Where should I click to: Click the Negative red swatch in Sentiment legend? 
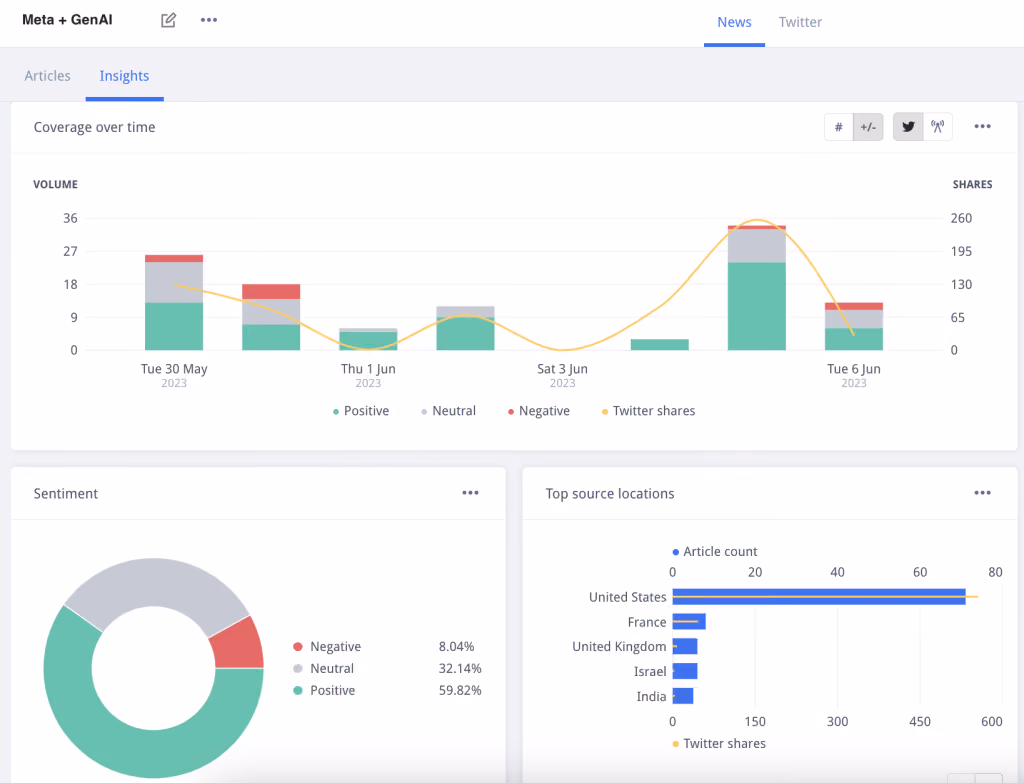298,647
